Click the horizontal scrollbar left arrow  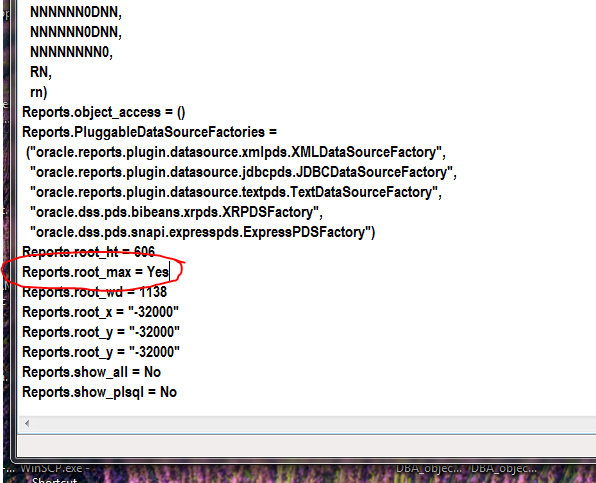tap(27, 423)
